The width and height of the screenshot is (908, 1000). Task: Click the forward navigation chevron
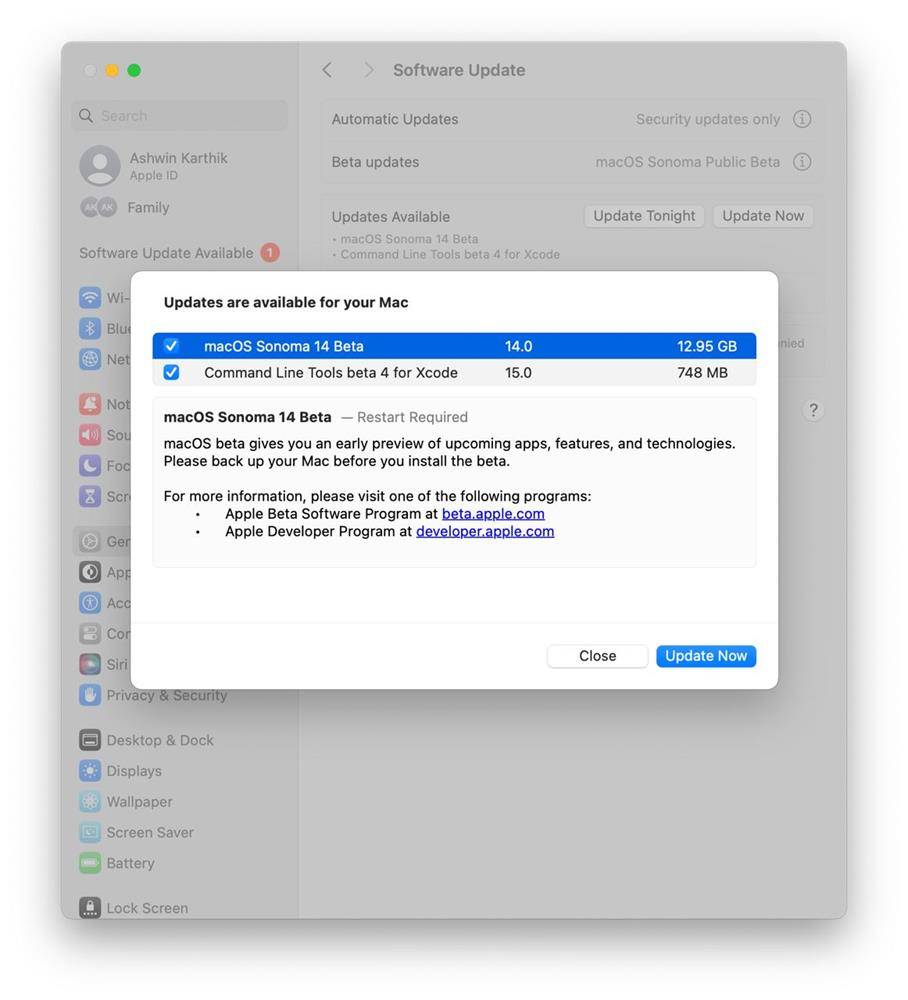(x=367, y=69)
